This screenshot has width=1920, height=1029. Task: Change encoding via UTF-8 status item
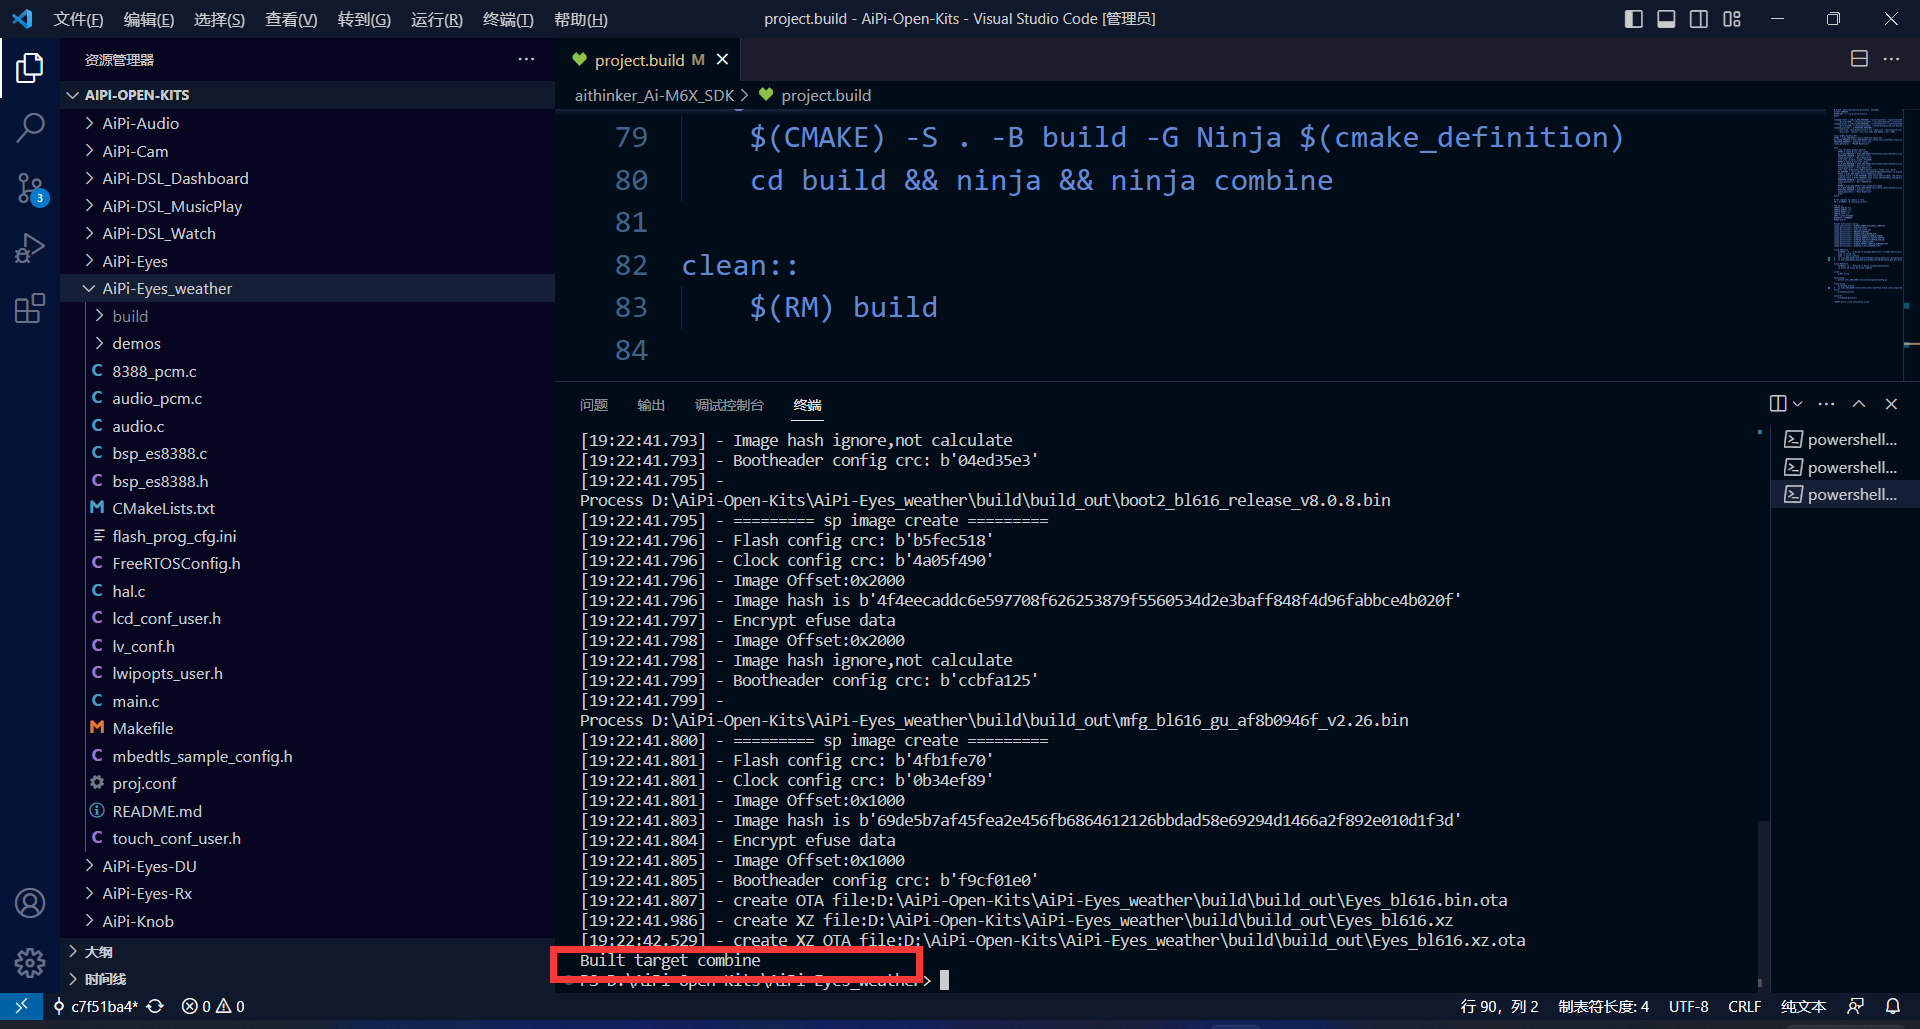(x=1688, y=1006)
